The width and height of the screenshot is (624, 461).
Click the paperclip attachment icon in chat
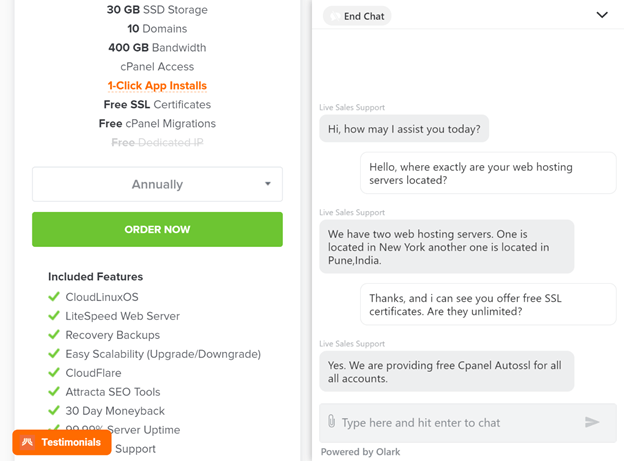332,421
